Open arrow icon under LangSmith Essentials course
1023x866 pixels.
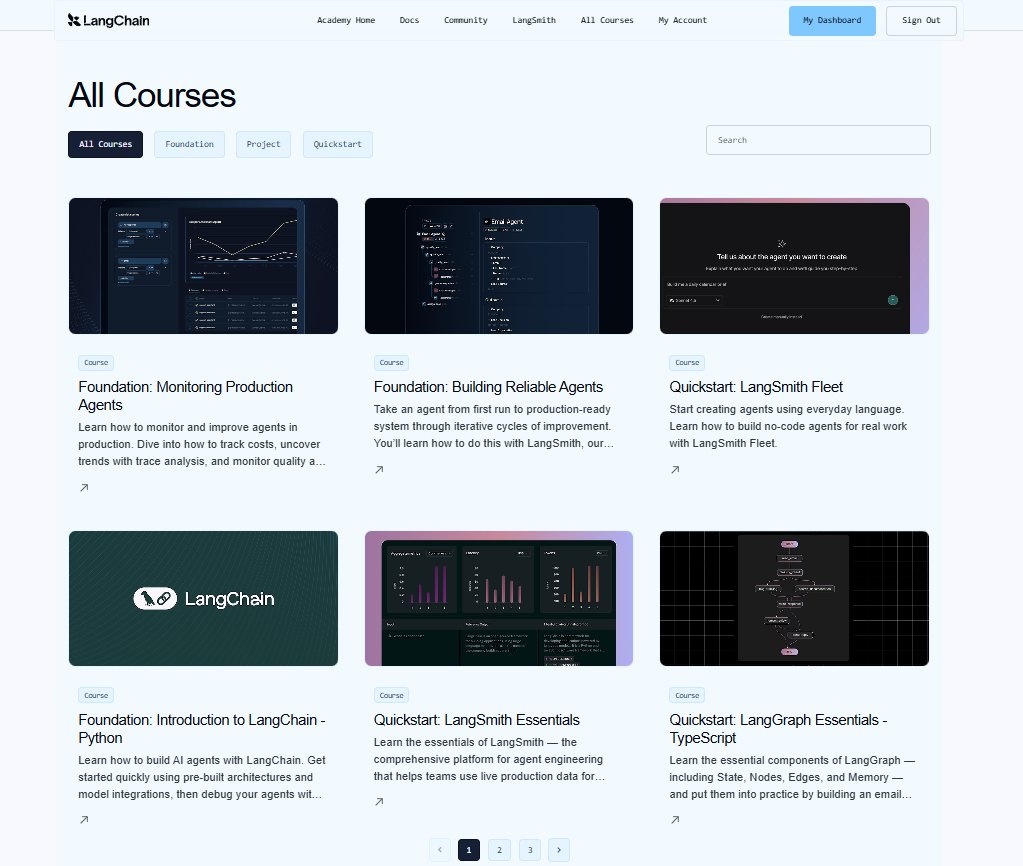(x=379, y=801)
